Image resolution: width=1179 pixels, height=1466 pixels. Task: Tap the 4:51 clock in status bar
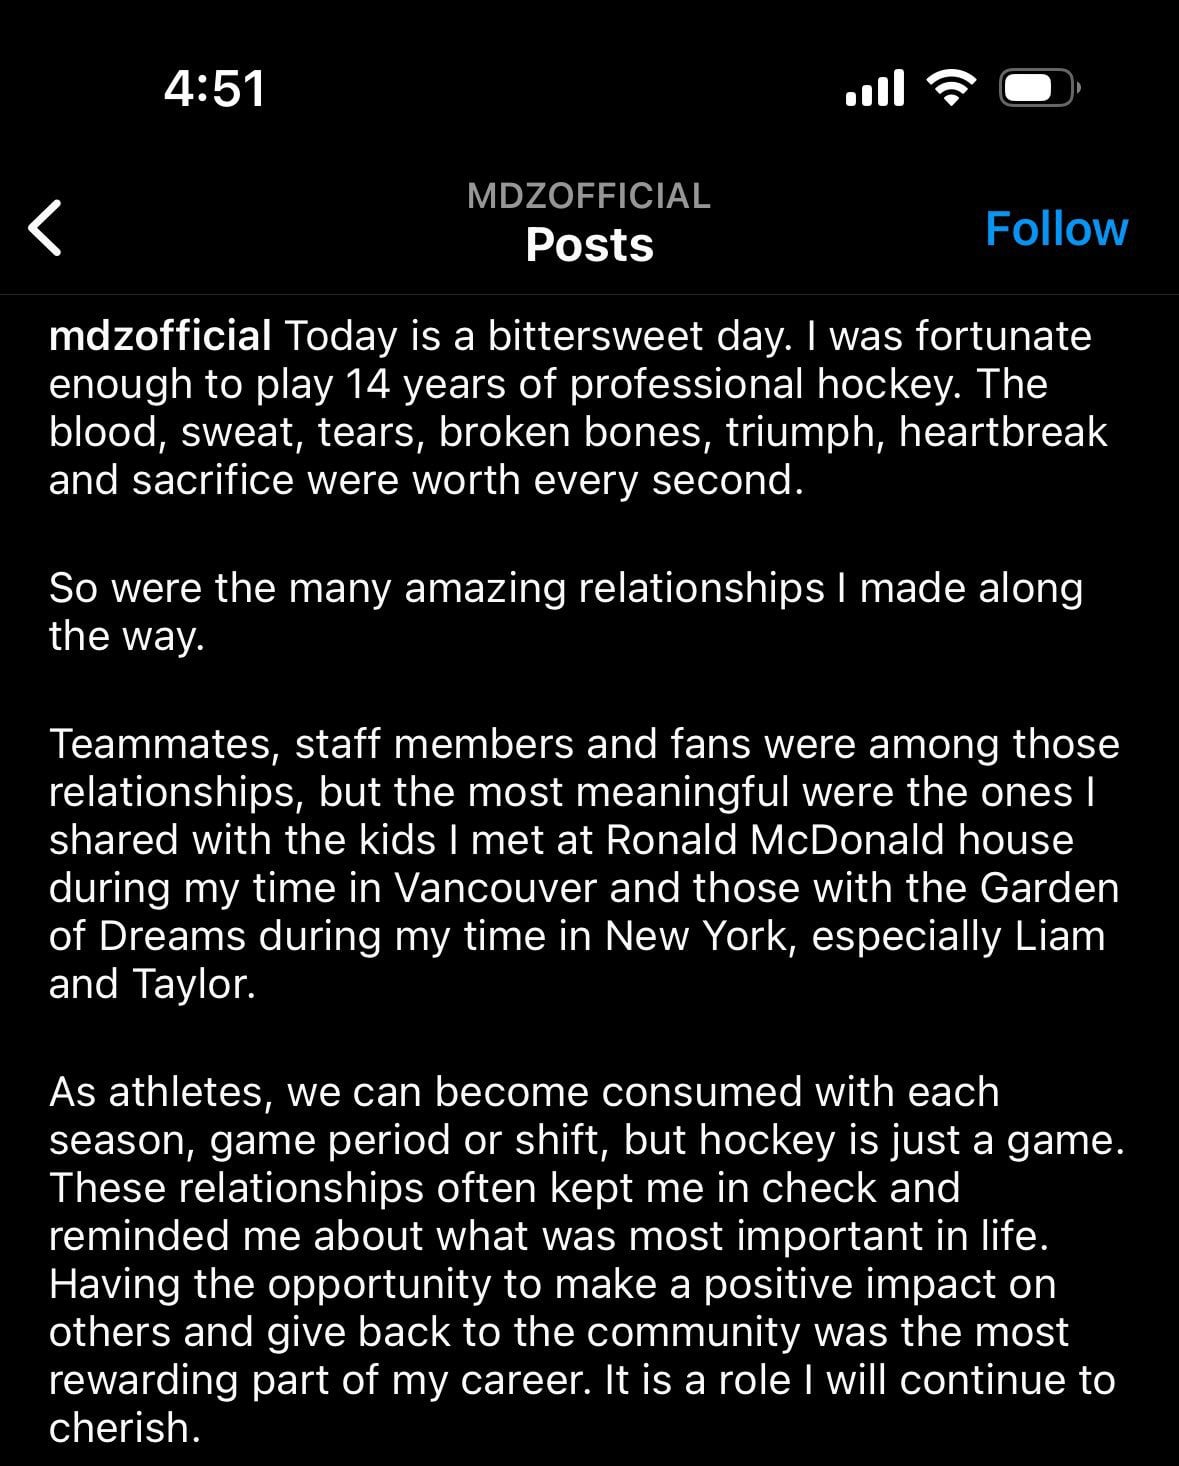(x=215, y=88)
